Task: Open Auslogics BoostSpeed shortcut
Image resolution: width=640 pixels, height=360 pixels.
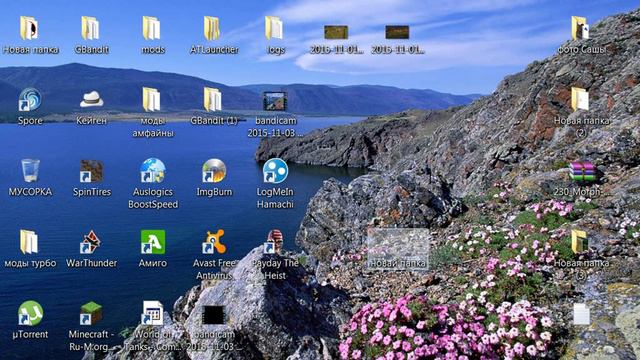Action: [153, 171]
